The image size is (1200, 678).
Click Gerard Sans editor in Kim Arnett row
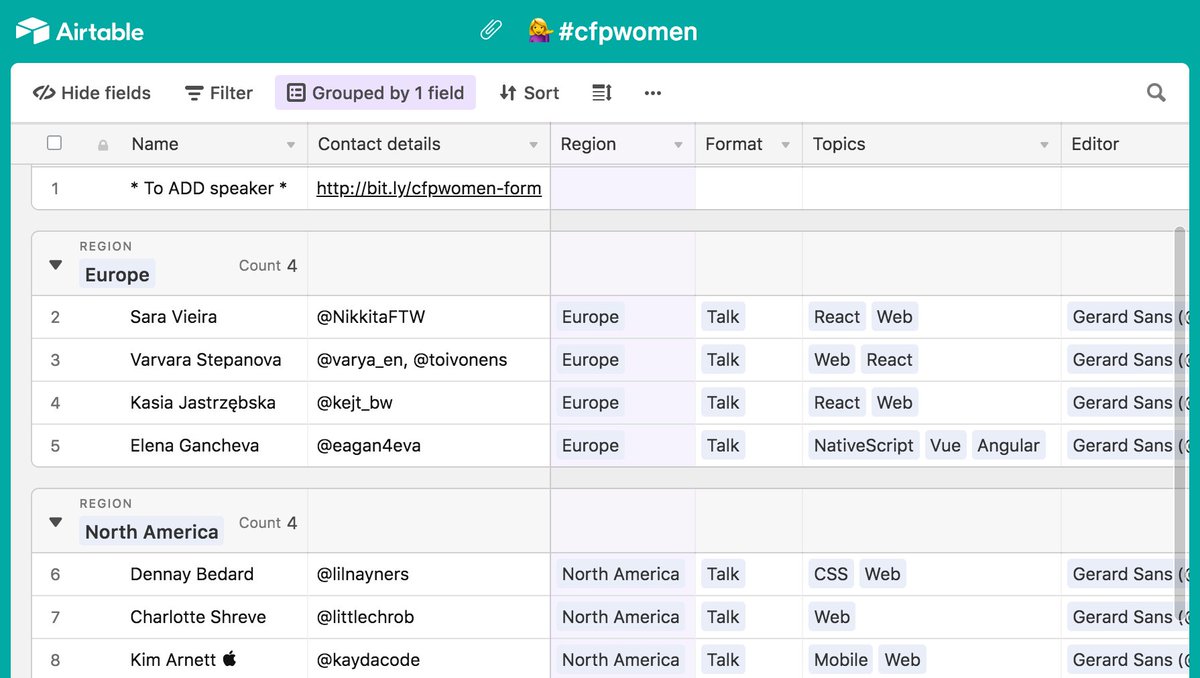[x=1130, y=660]
